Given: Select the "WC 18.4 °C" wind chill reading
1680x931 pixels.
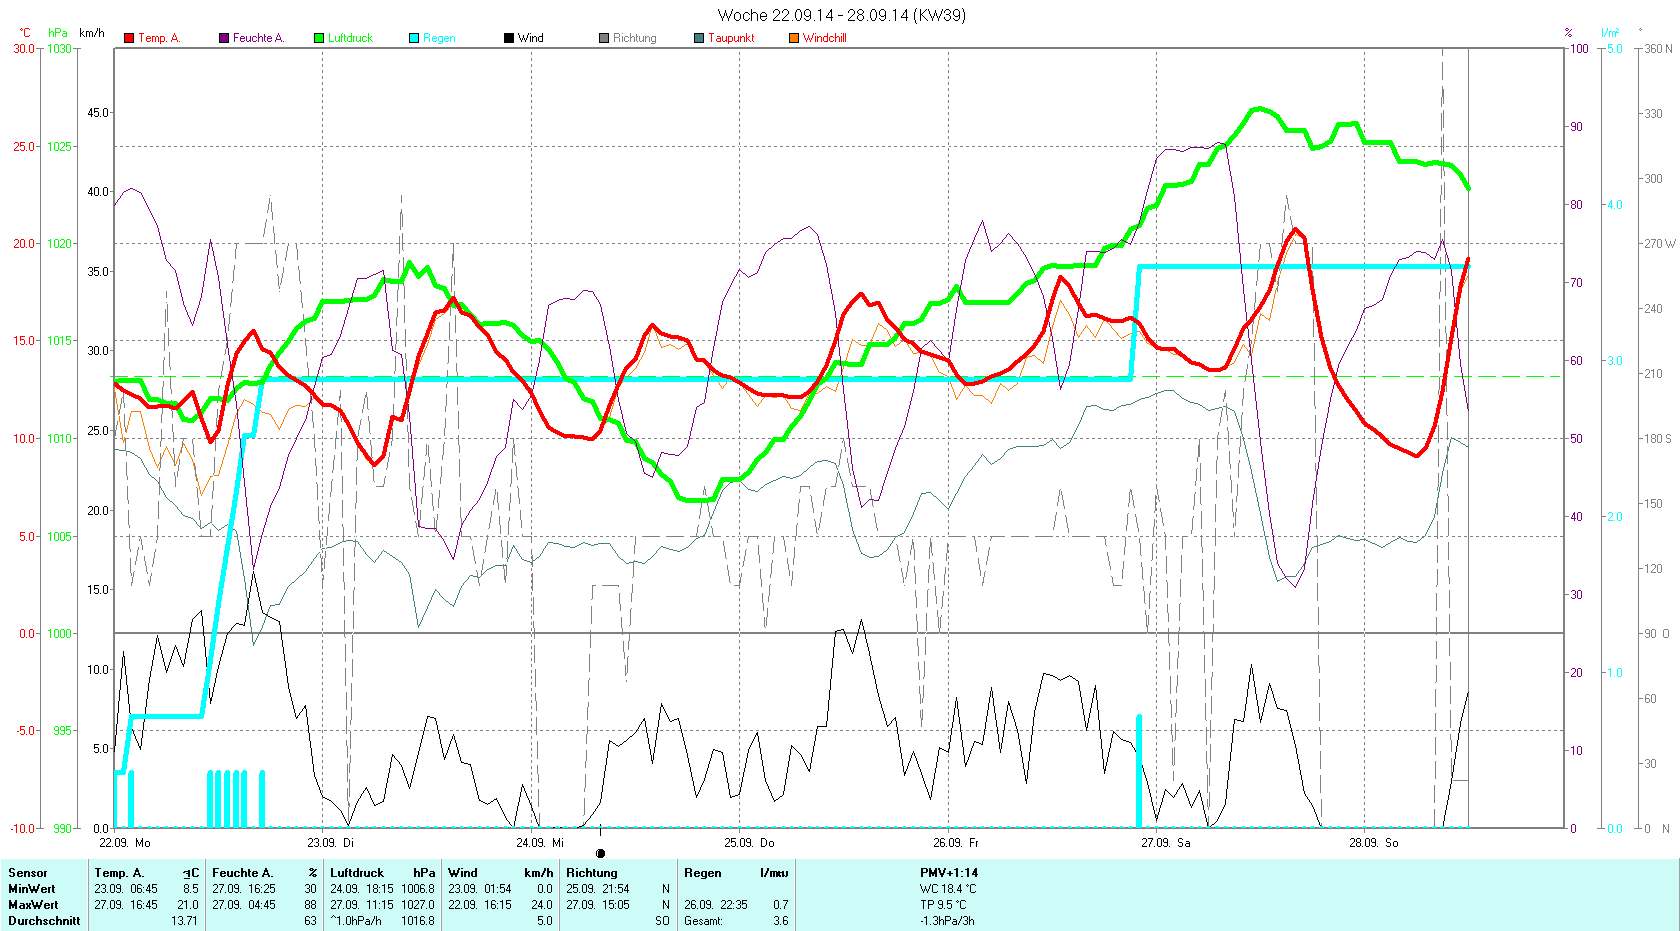Looking at the screenshot, I should 949,889.
